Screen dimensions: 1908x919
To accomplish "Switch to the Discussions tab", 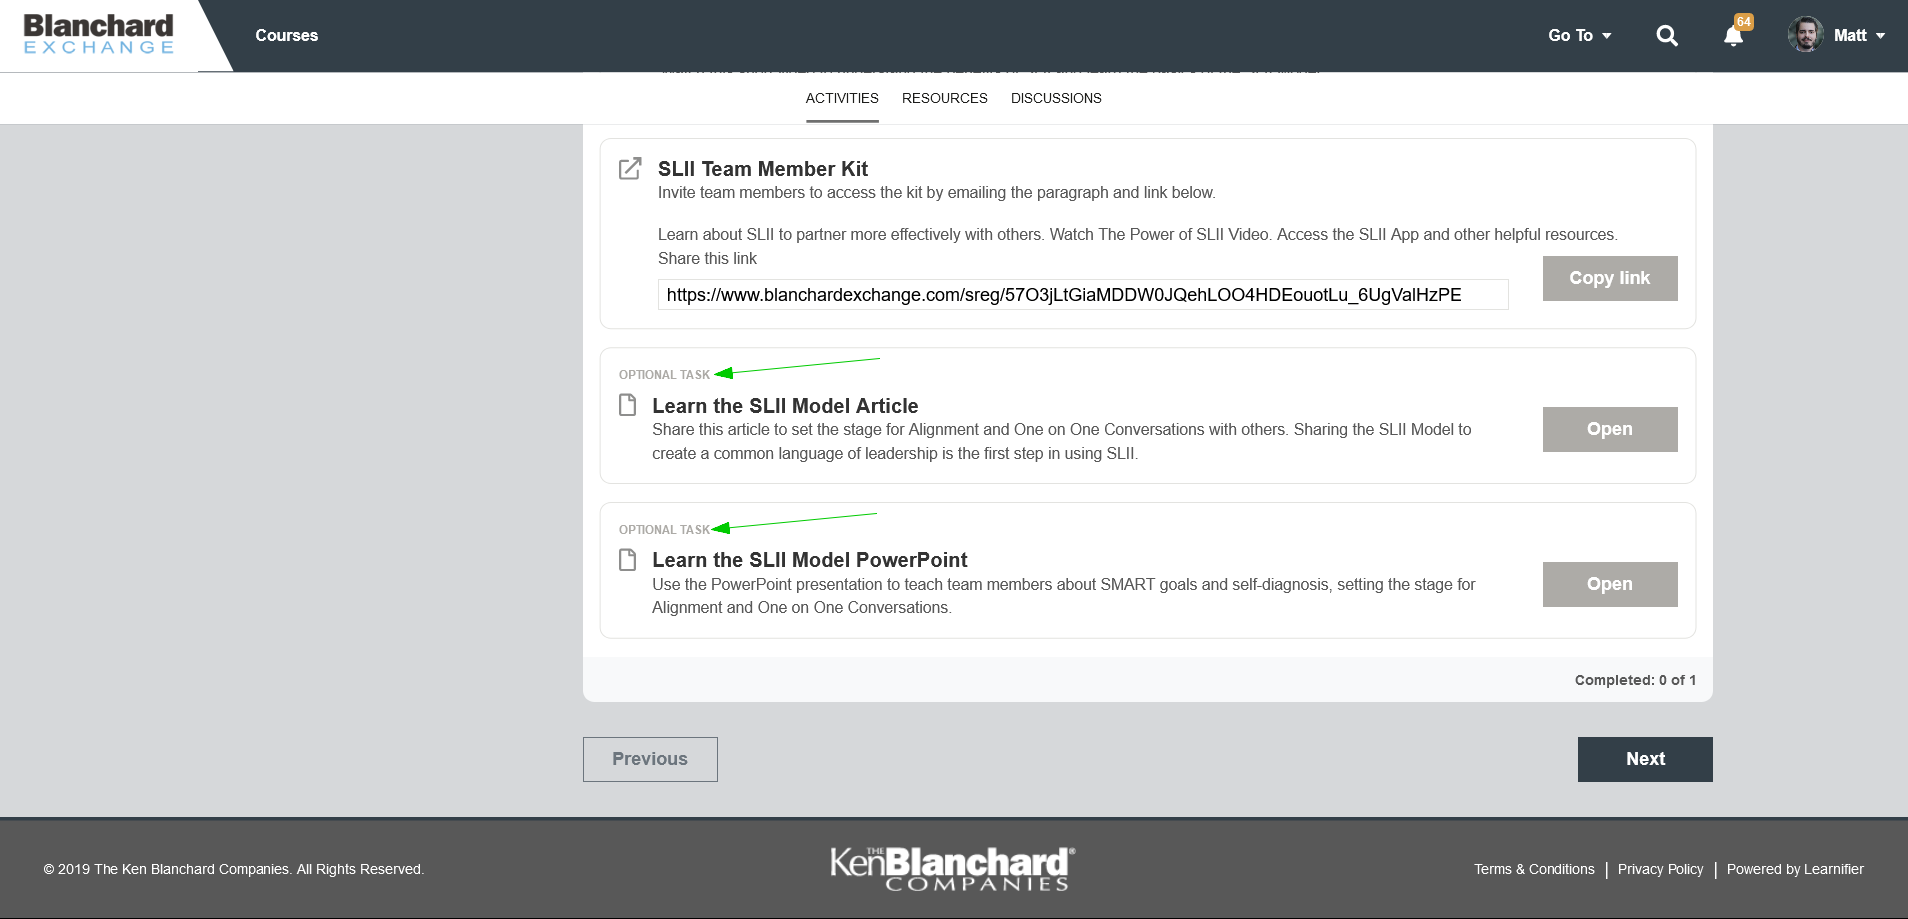I will [1056, 98].
